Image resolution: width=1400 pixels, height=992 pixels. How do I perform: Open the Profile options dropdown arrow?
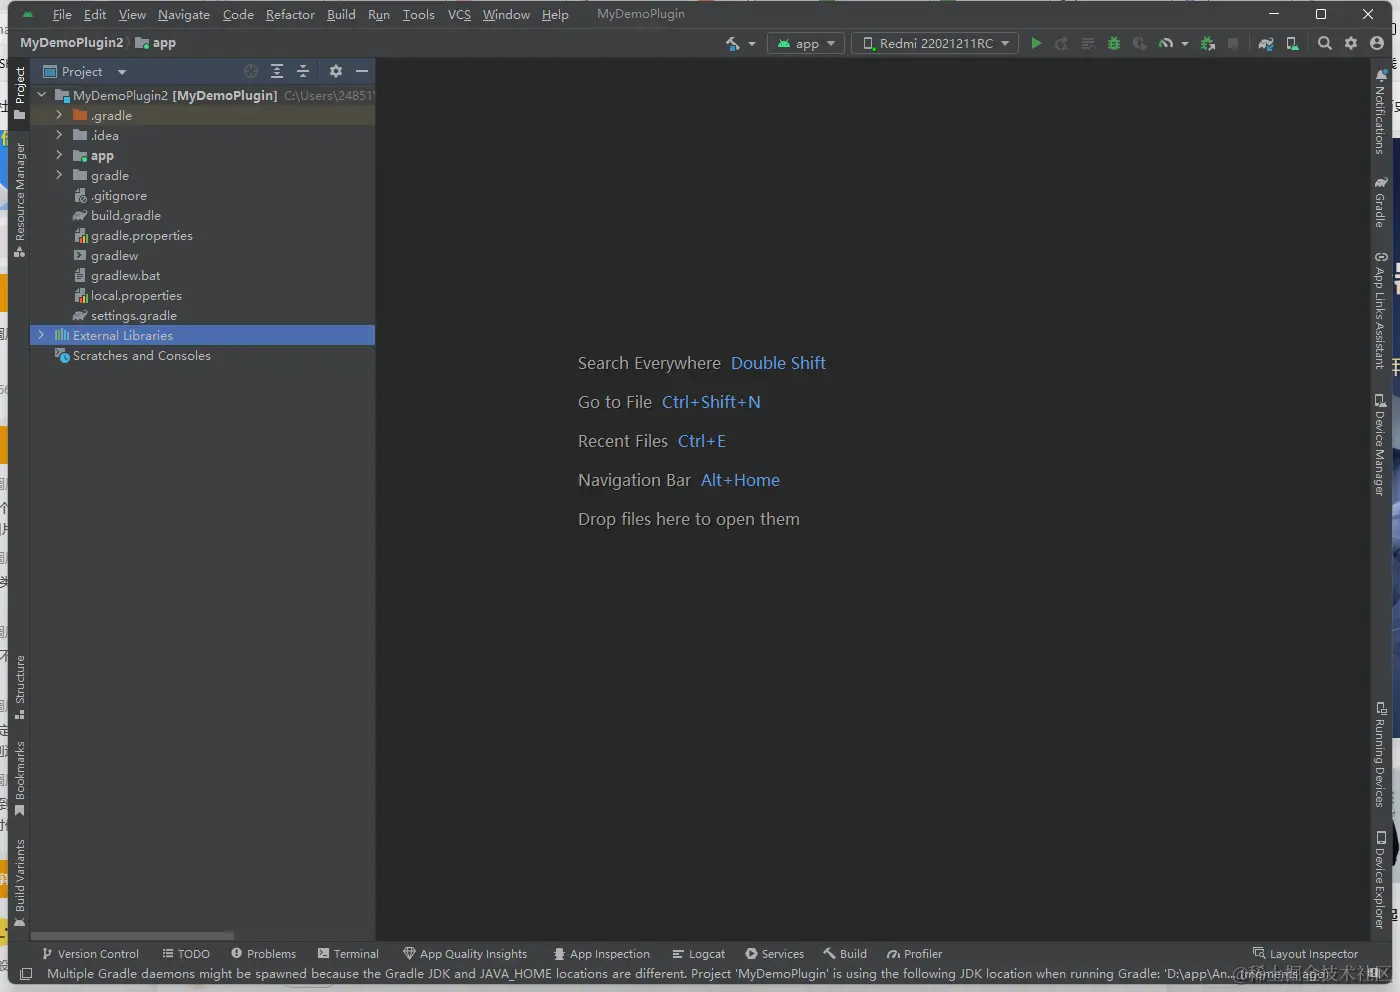tap(1184, 43)
